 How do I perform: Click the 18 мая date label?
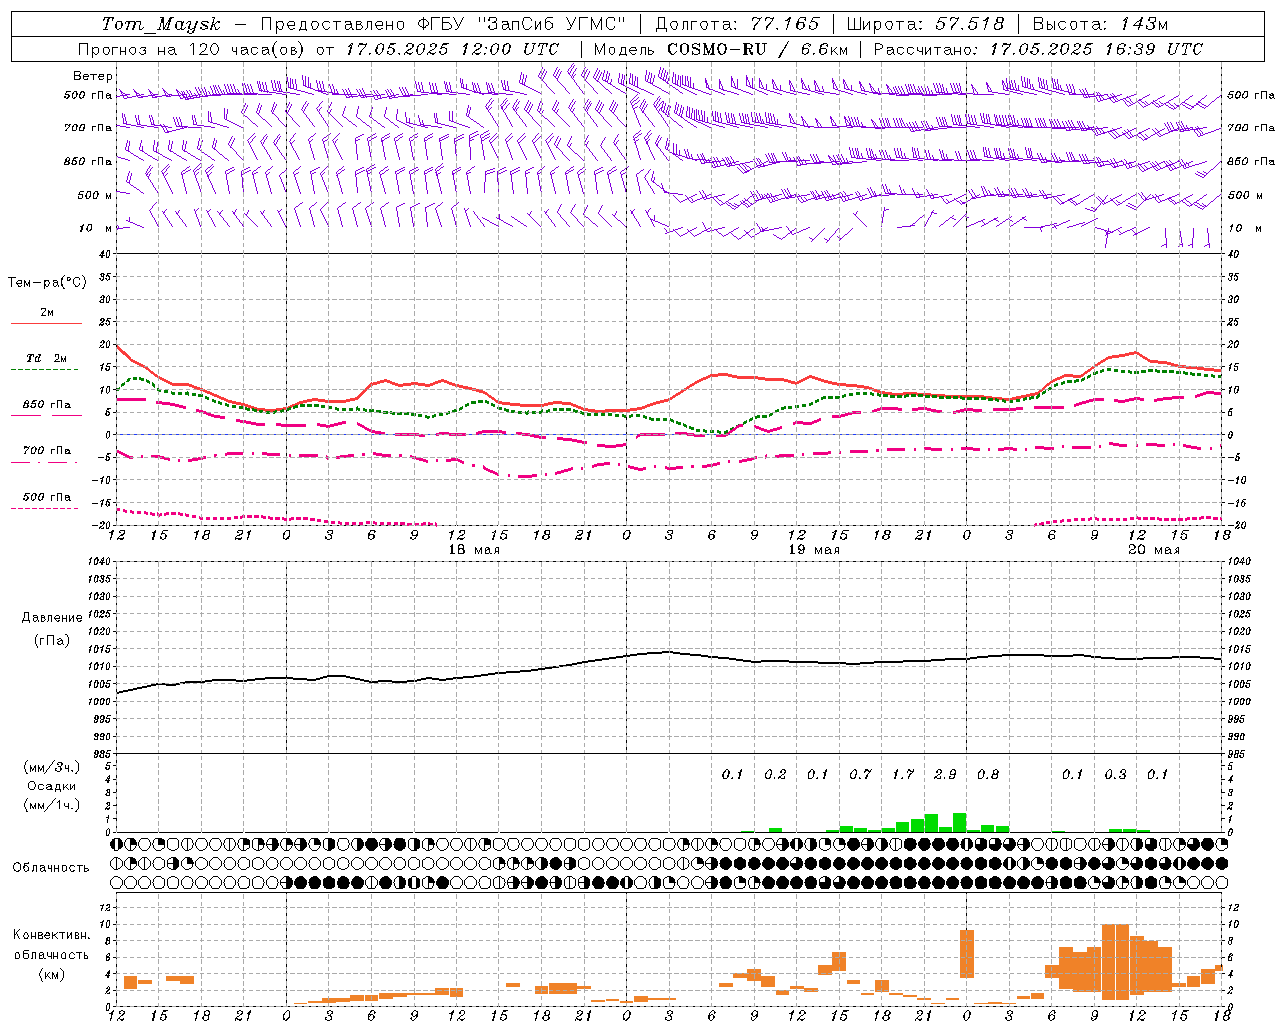pos(474,550)
